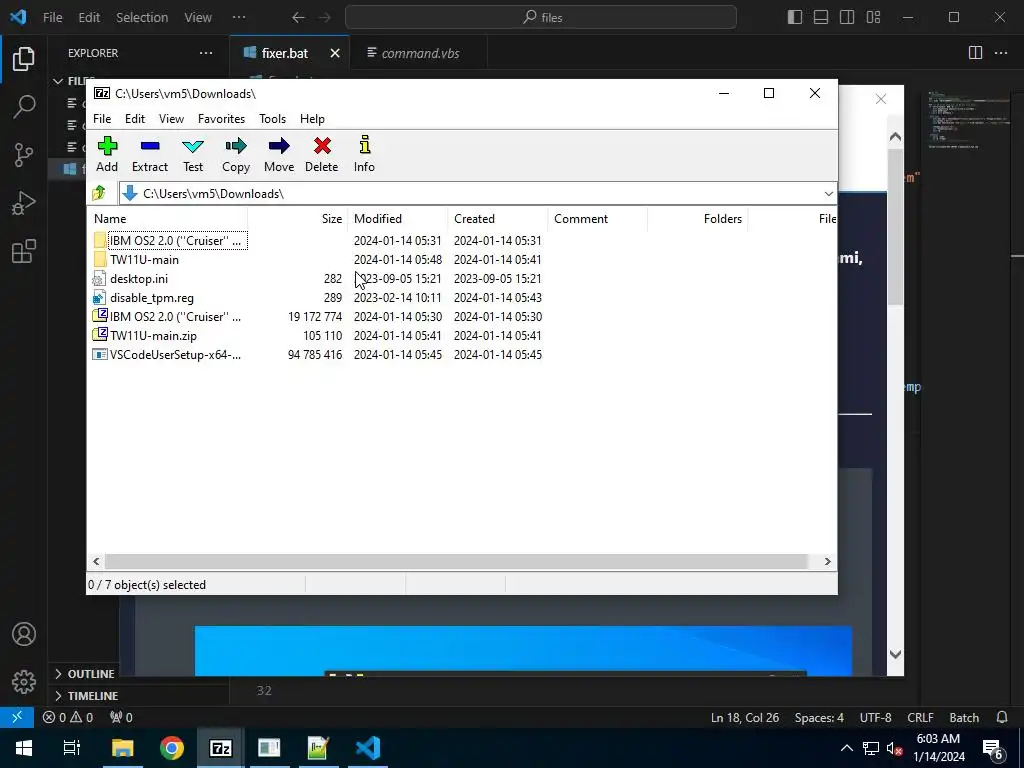Screen dimensions: 1024x768
Task: Click the Copy toolbar icon in 7-Zip
Action: pos(236,154)
